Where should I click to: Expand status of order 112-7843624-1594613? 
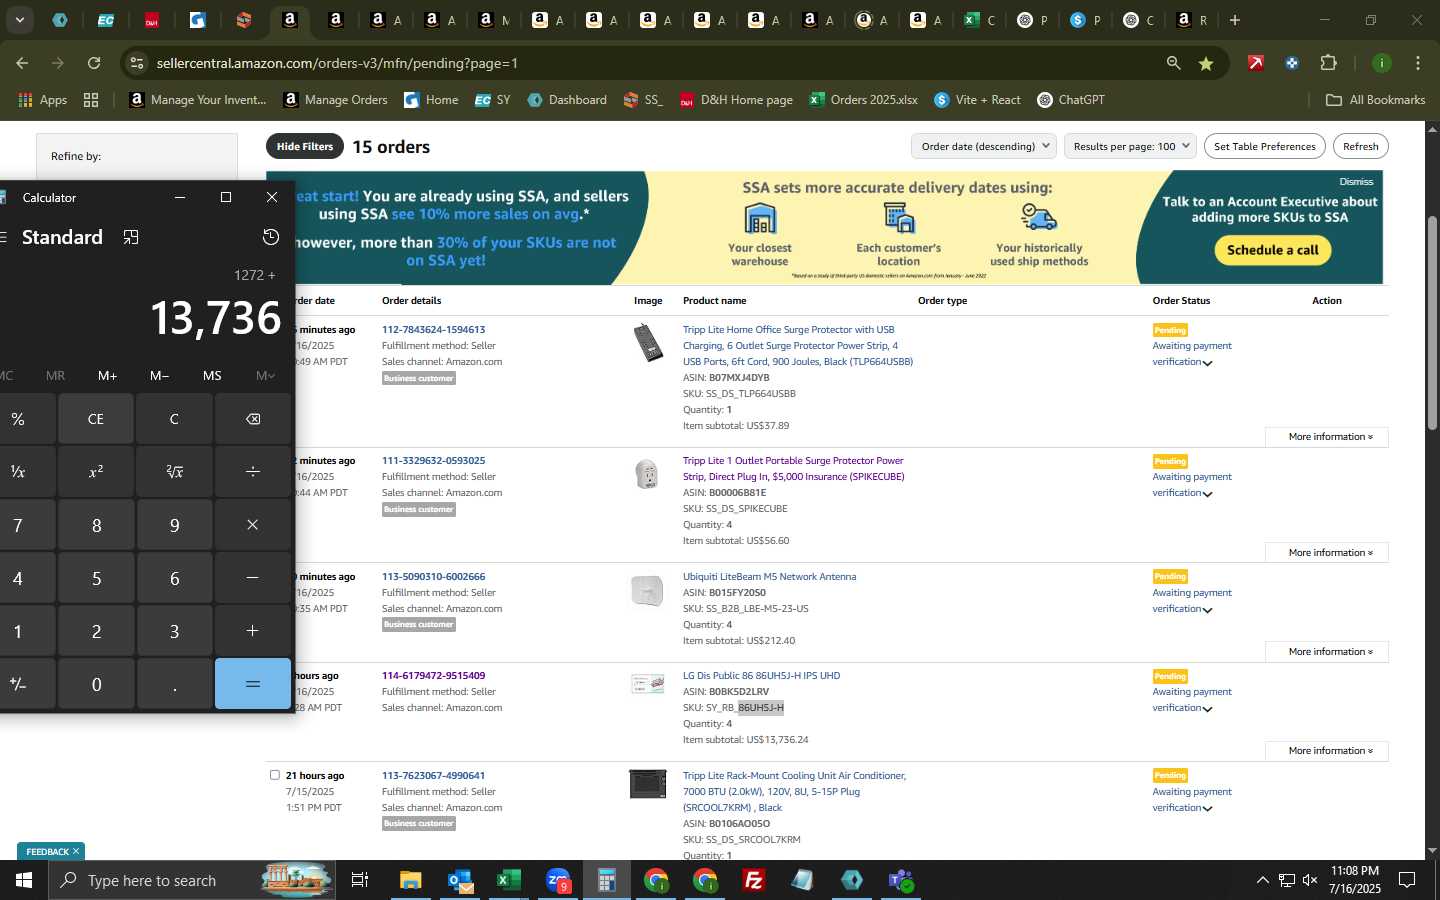coord(1207,363)
